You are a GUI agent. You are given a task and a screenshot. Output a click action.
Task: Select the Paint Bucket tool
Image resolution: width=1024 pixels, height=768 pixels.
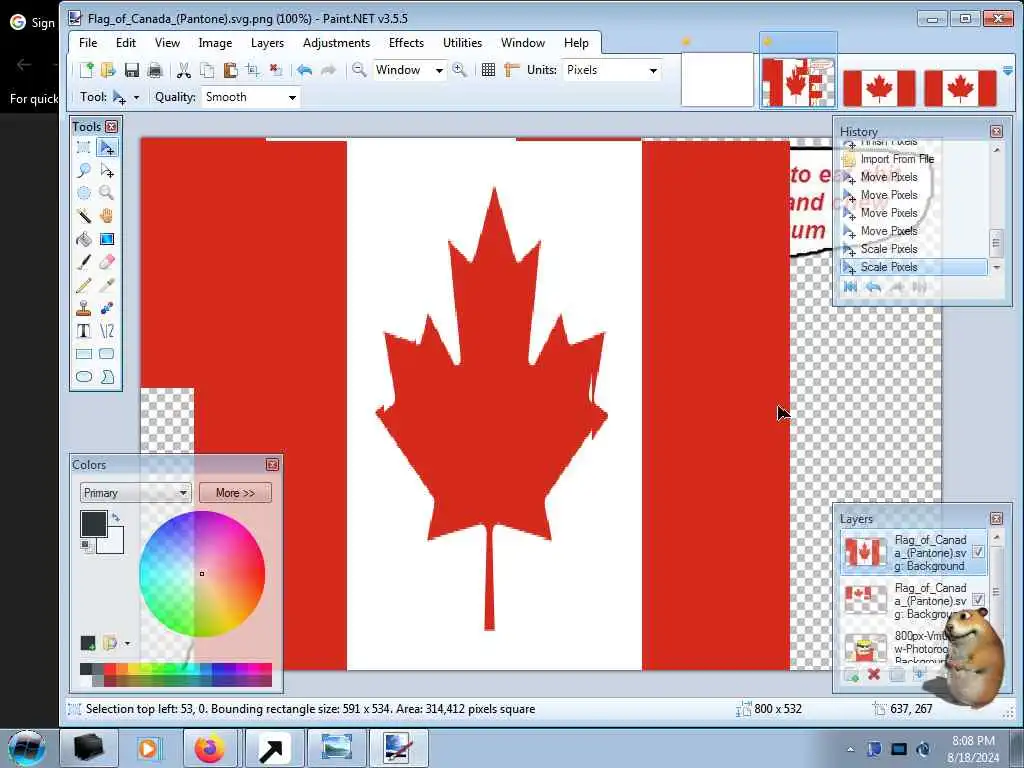coord(84,239)
